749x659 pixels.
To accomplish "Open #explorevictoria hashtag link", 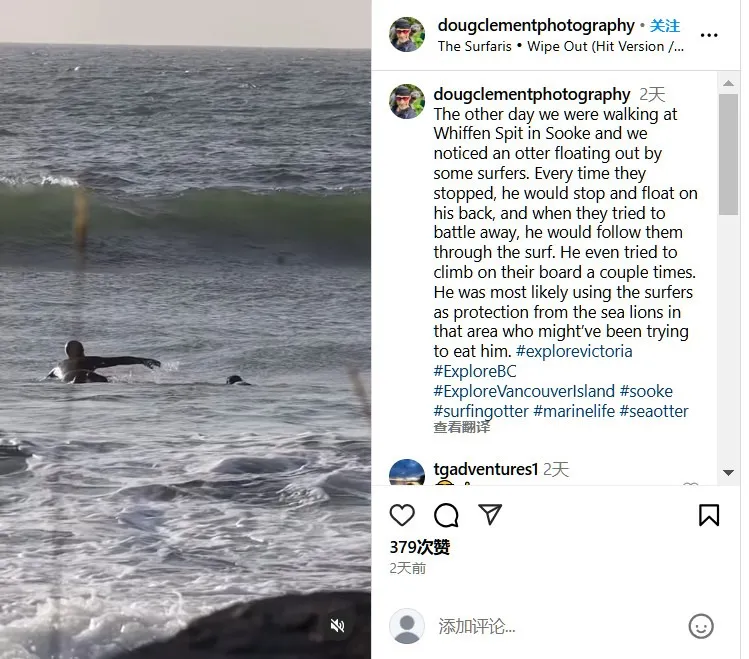I will [574, 351].
